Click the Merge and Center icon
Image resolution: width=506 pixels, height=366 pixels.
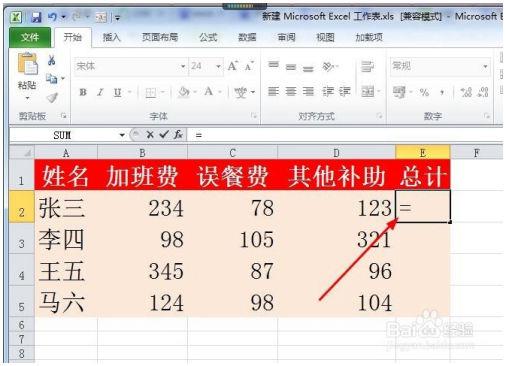click(x=368, y=91)
